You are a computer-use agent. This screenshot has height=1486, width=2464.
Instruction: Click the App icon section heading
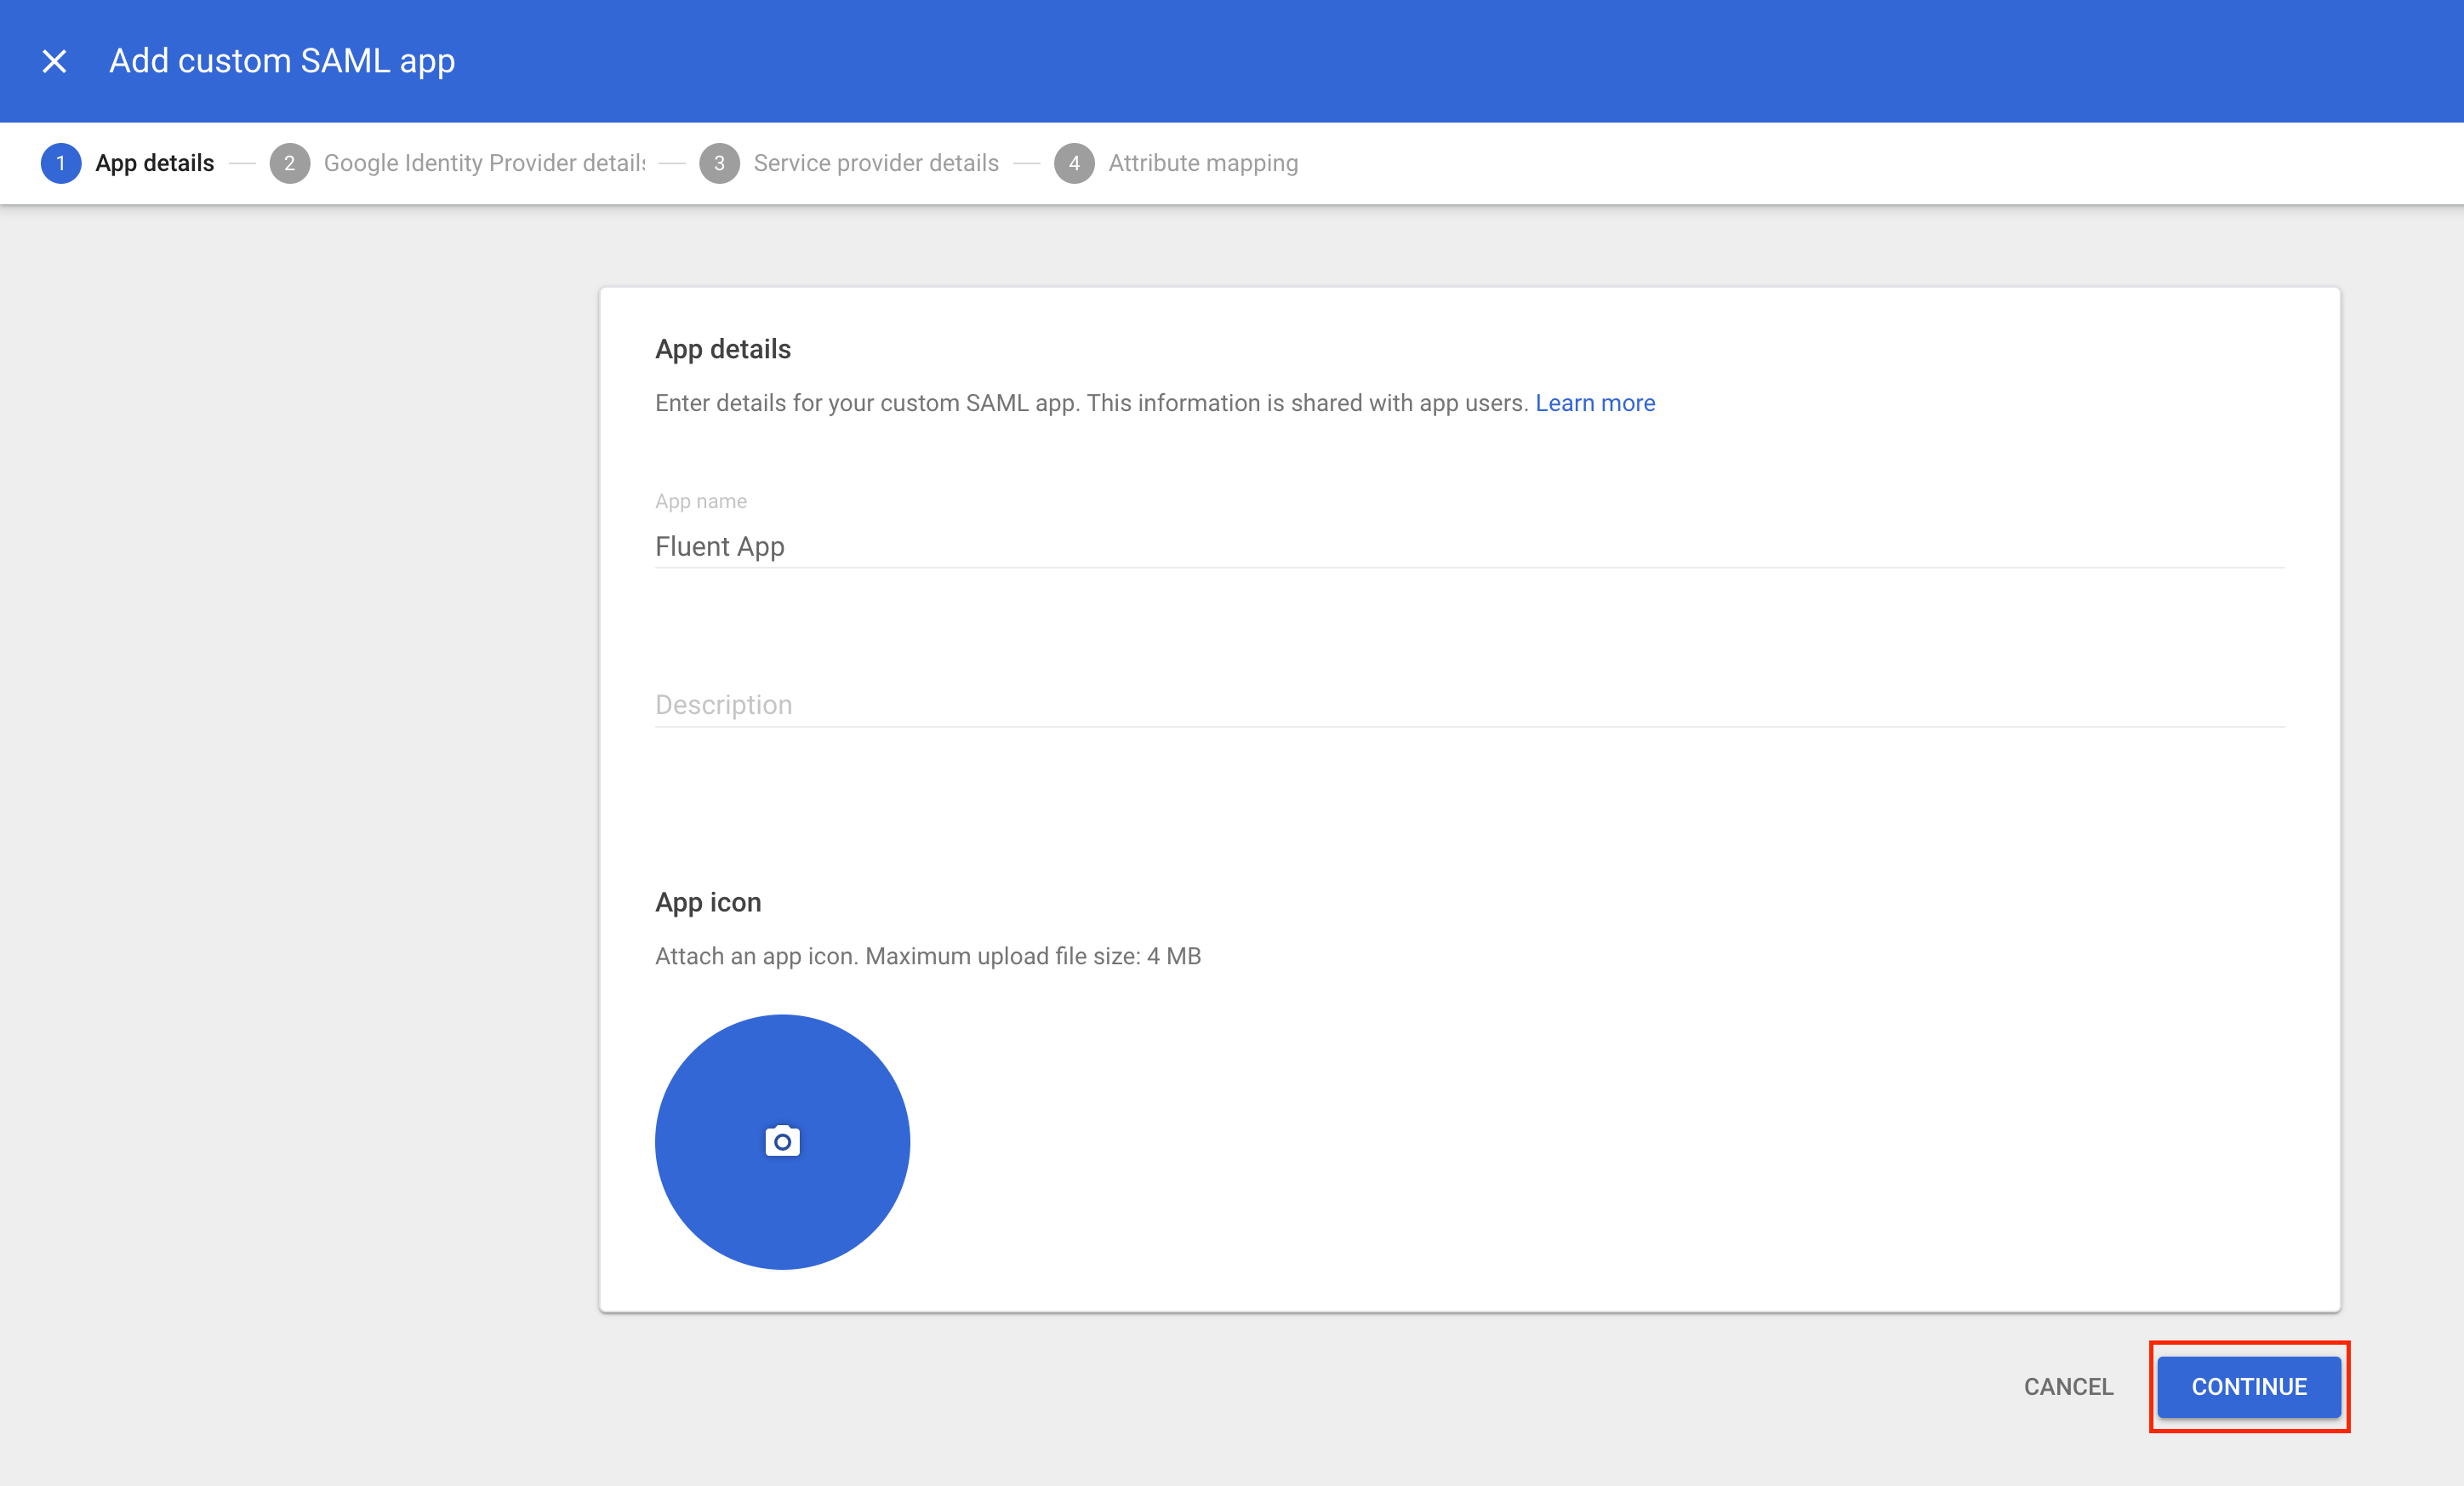pyautogui.click(x=708, y=902)
